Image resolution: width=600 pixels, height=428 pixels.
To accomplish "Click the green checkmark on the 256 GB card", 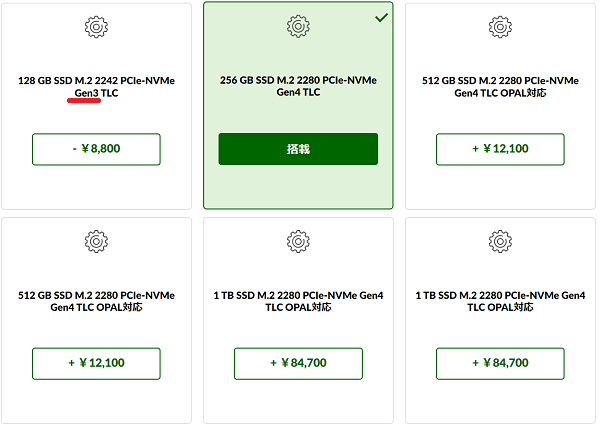I will coord(382,18).
